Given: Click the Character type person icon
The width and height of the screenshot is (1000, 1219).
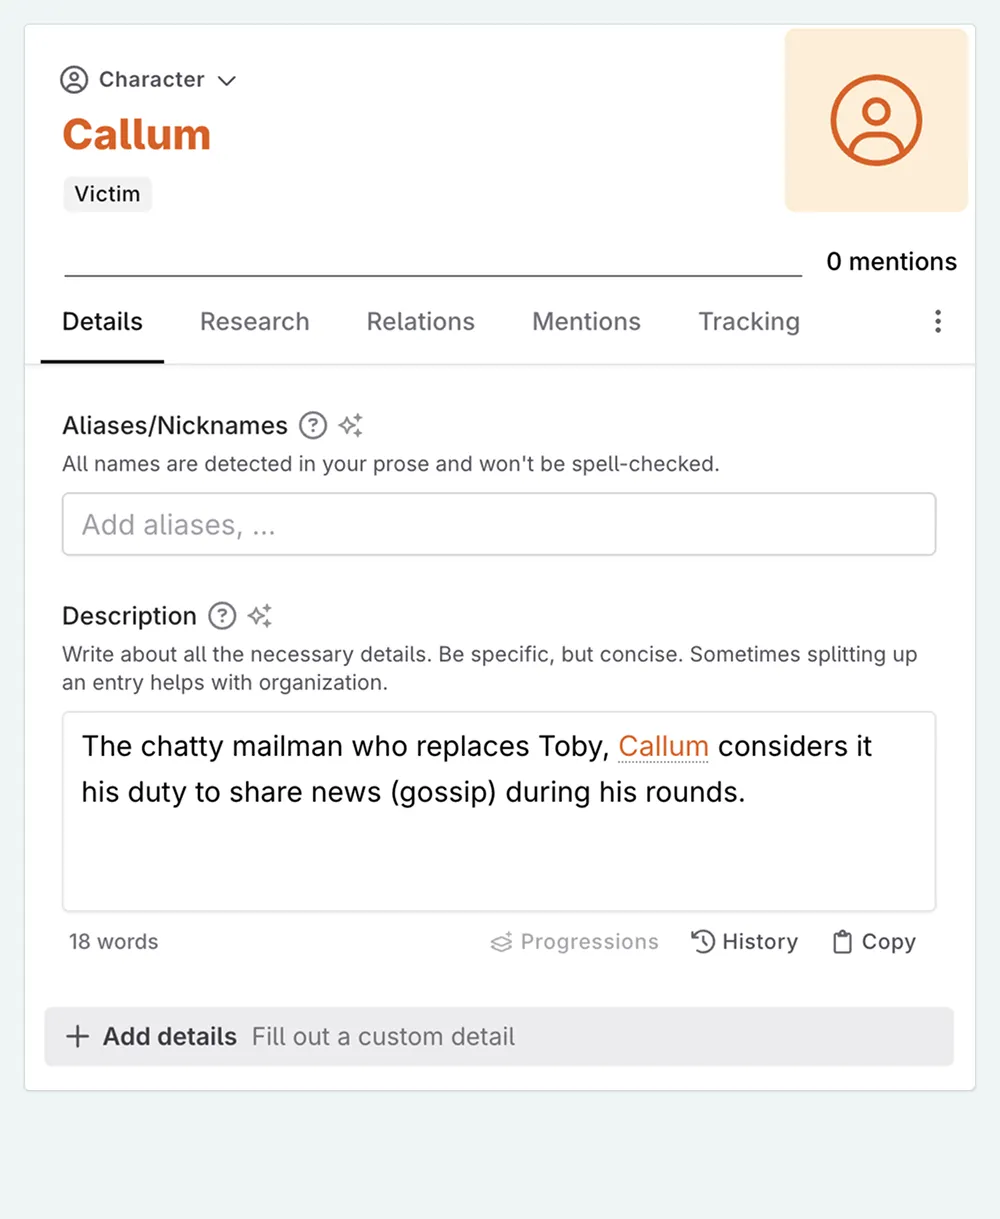Looking at the screenshot, I should [x=74, y=80].
